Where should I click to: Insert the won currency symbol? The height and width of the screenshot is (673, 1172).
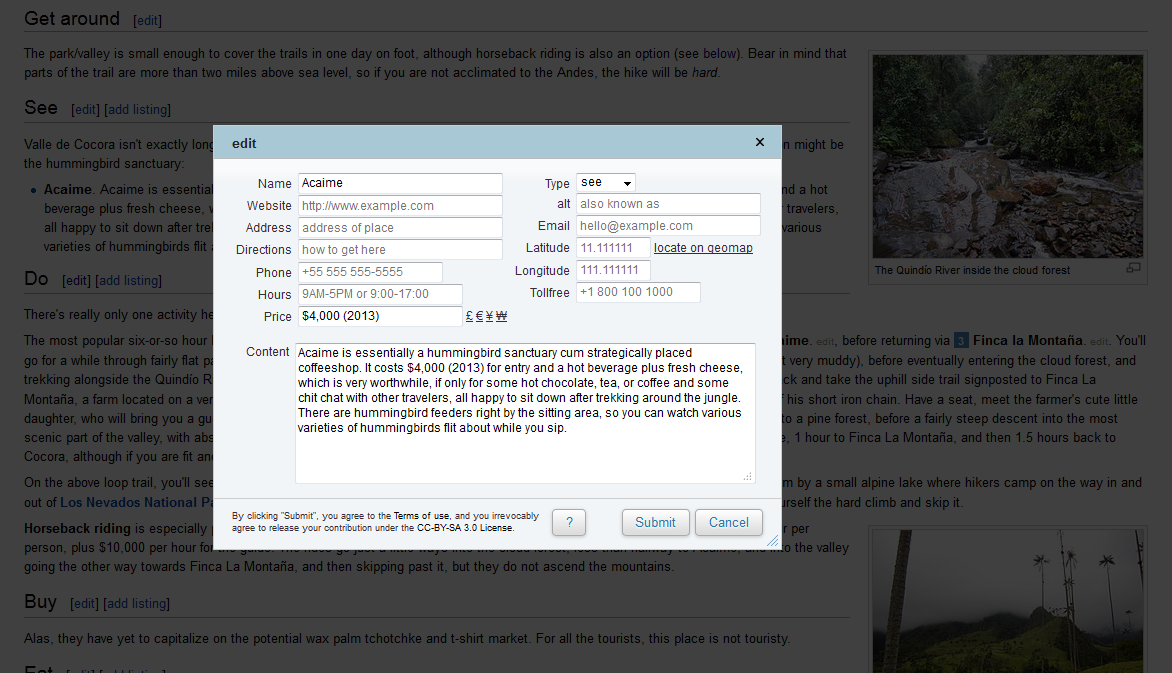pos(501,316)
